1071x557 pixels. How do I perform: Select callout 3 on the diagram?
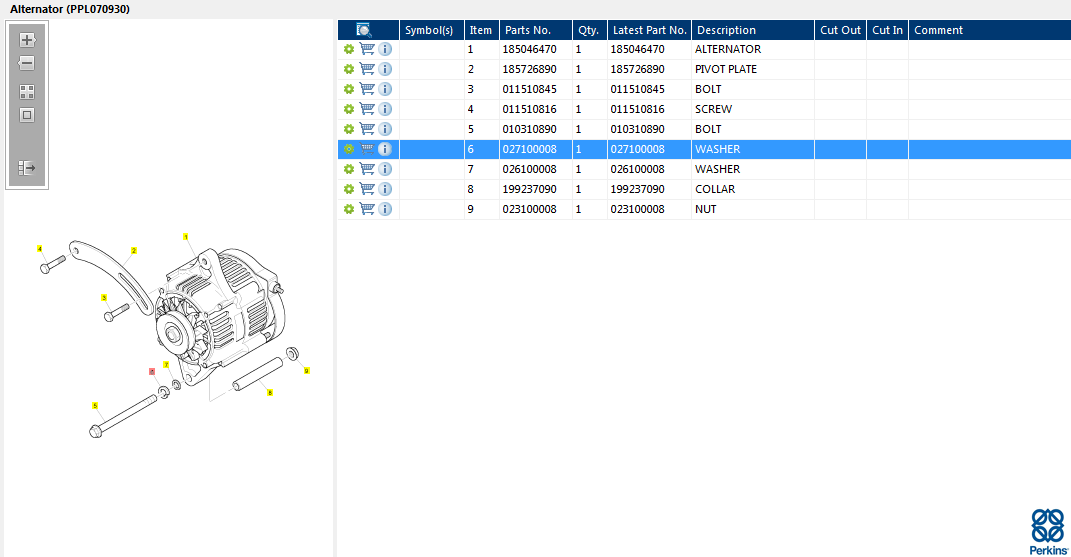click(x=104, y=297)
